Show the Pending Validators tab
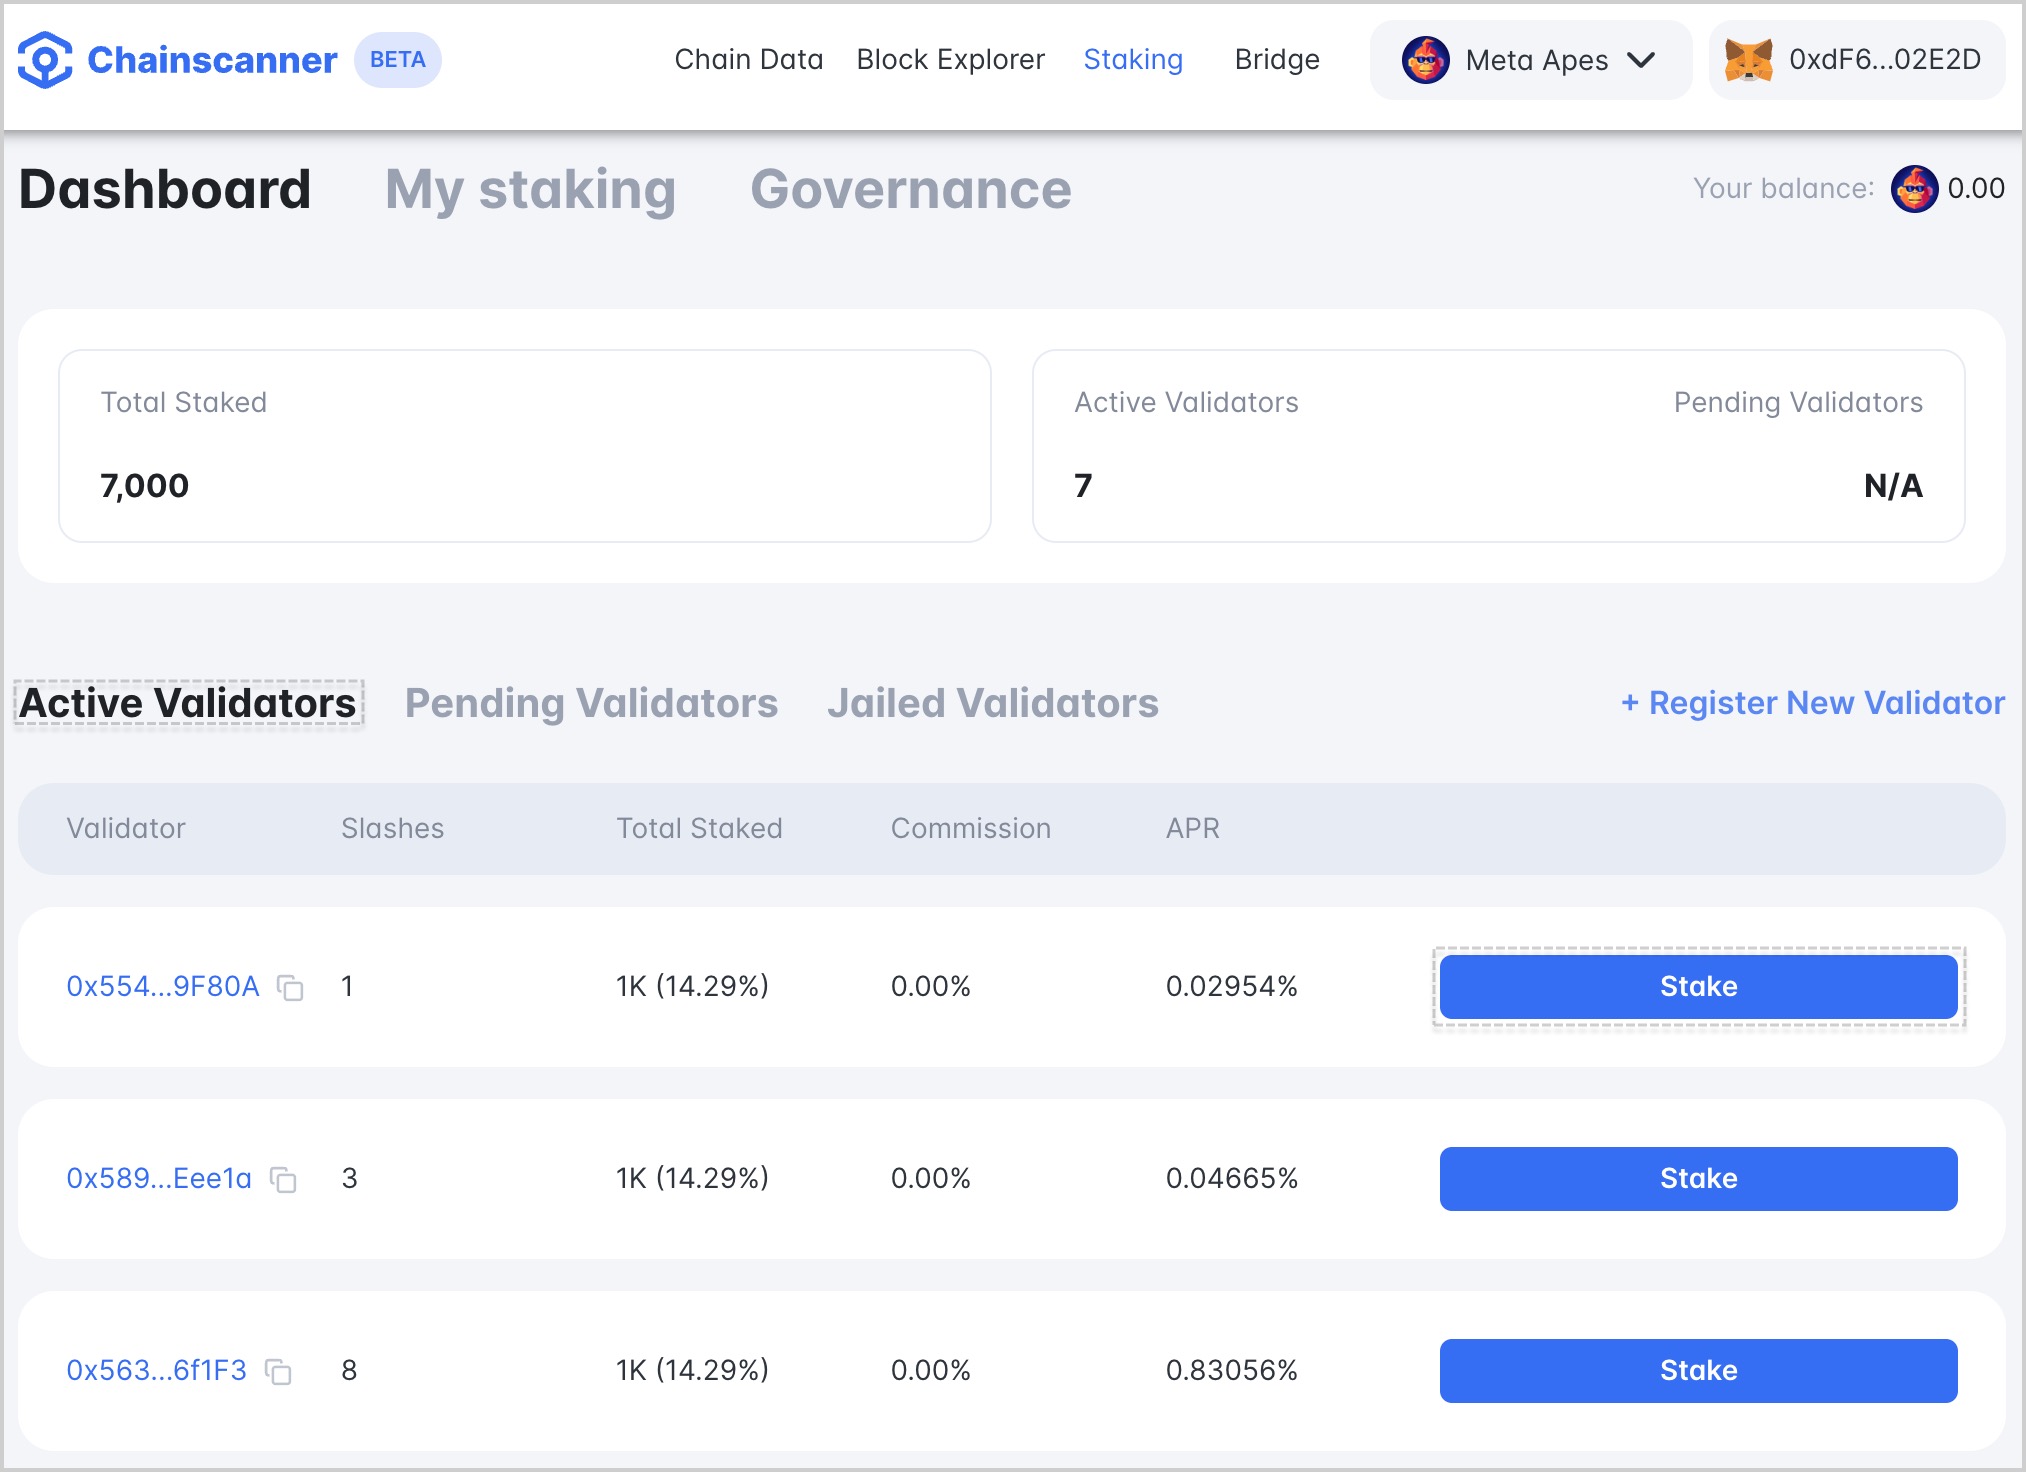The height and width of the screenshot is (1472, 2026). 591,703
